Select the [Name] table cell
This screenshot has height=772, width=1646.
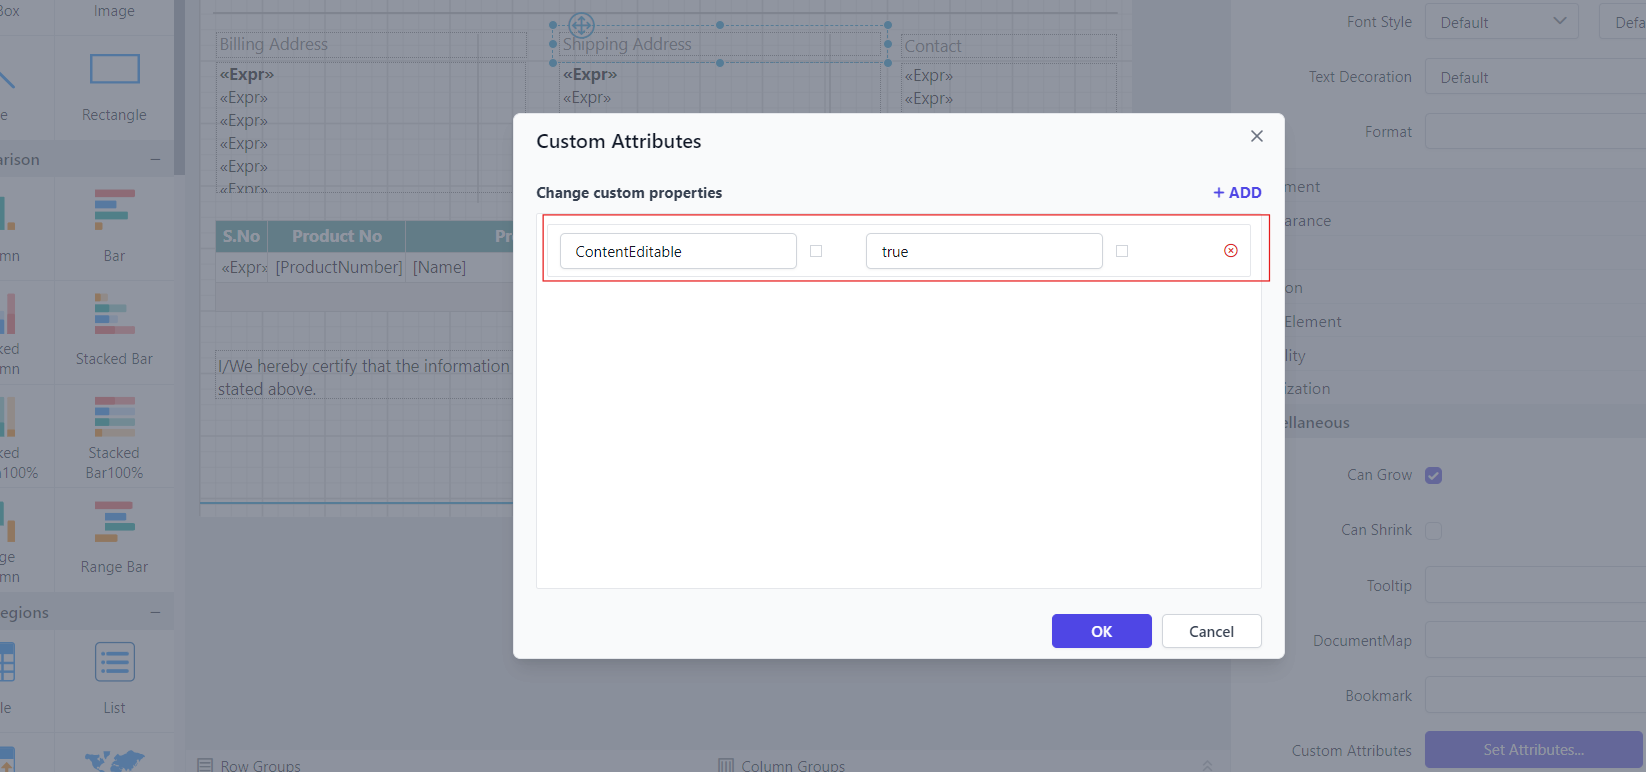click(x=440, y=267)
